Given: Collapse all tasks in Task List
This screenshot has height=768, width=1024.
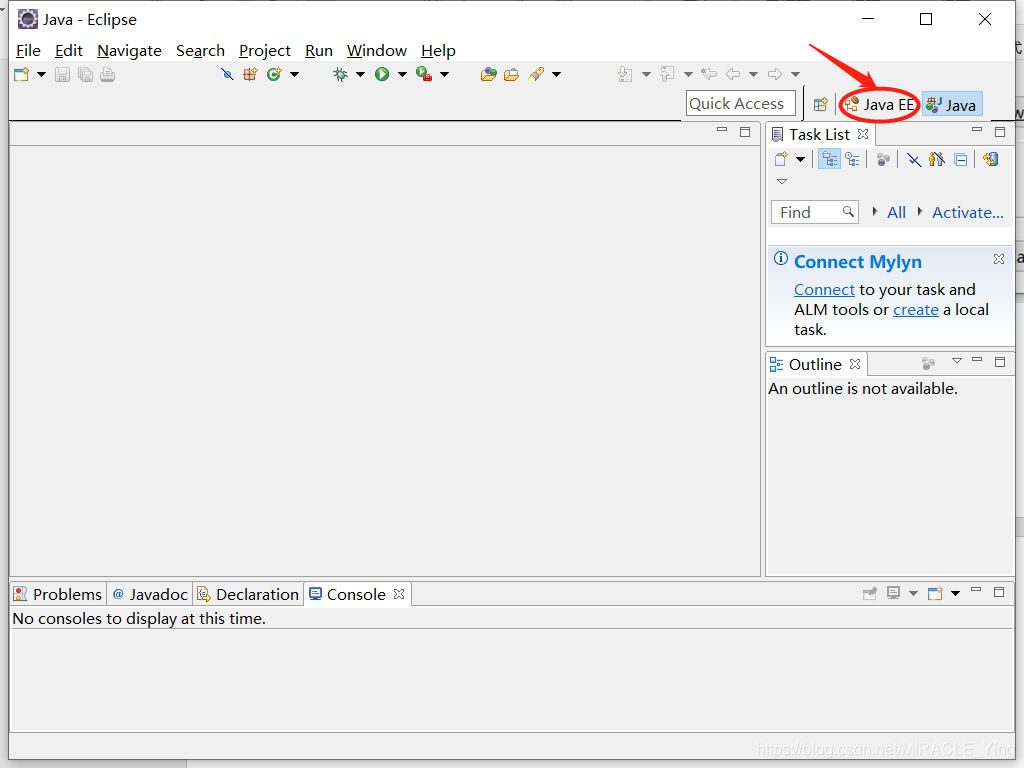Looking at the screenshot, I should (x=961, y=159).
